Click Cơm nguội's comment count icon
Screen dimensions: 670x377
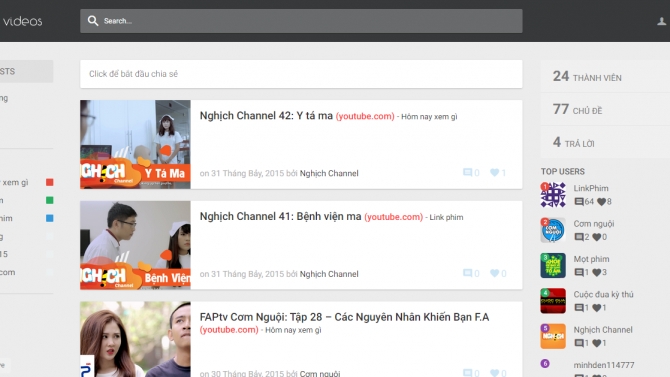579,237
